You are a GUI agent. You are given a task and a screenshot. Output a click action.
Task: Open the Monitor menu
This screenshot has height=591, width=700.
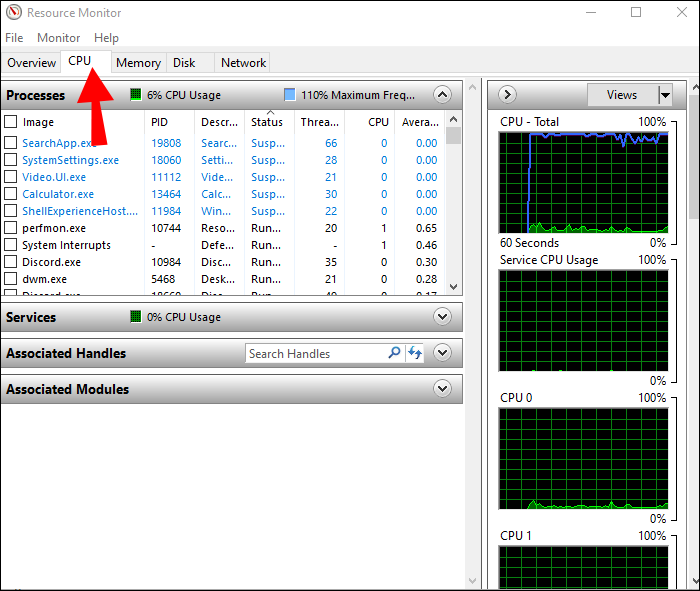pos(58,37)
